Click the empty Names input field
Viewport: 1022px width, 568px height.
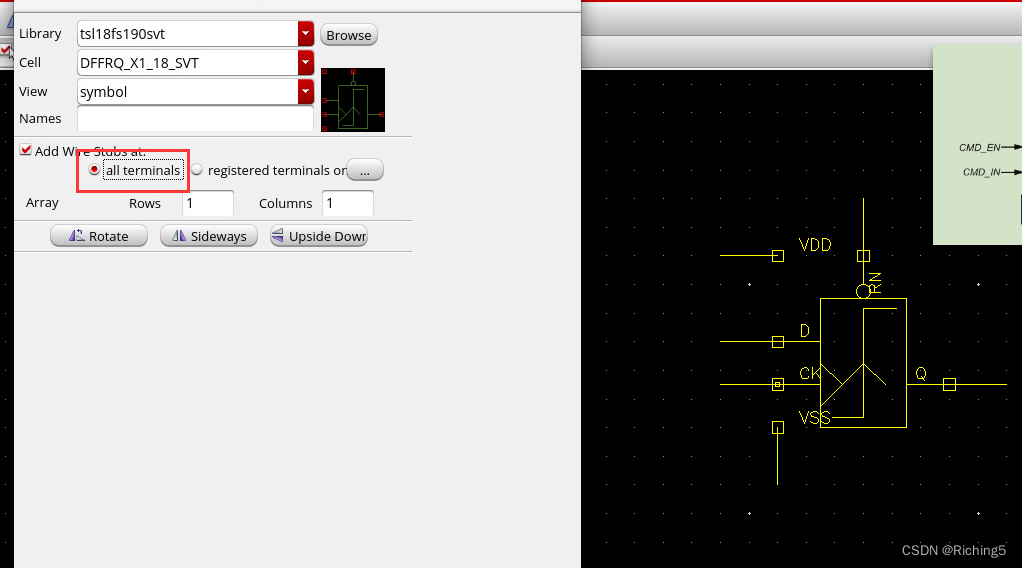click(196, 119)
